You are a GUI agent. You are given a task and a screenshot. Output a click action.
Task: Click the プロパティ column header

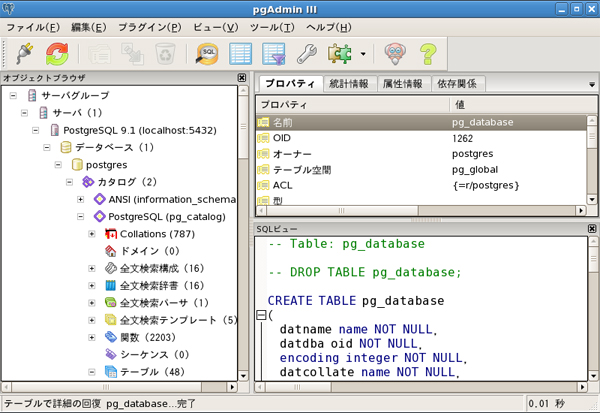tap(353, 104)
